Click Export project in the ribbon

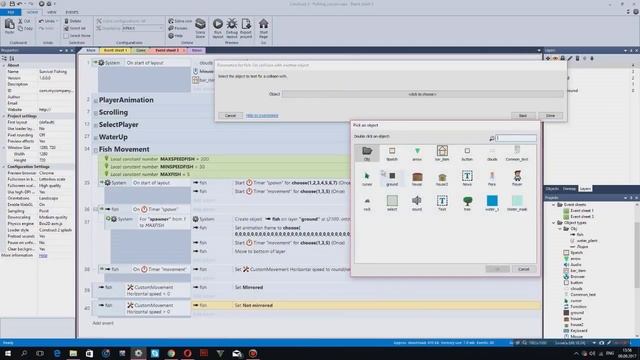pos(246,28)
